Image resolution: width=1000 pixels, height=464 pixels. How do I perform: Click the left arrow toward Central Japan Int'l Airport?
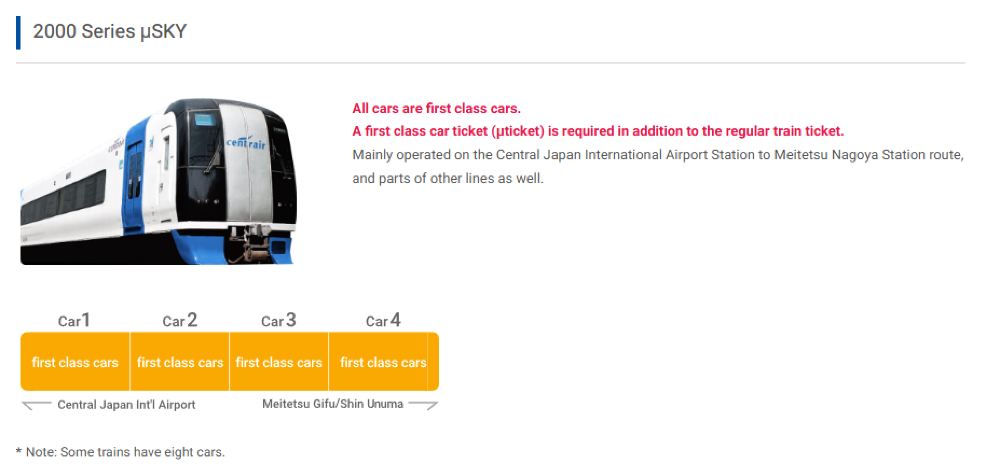pos(36,405)
